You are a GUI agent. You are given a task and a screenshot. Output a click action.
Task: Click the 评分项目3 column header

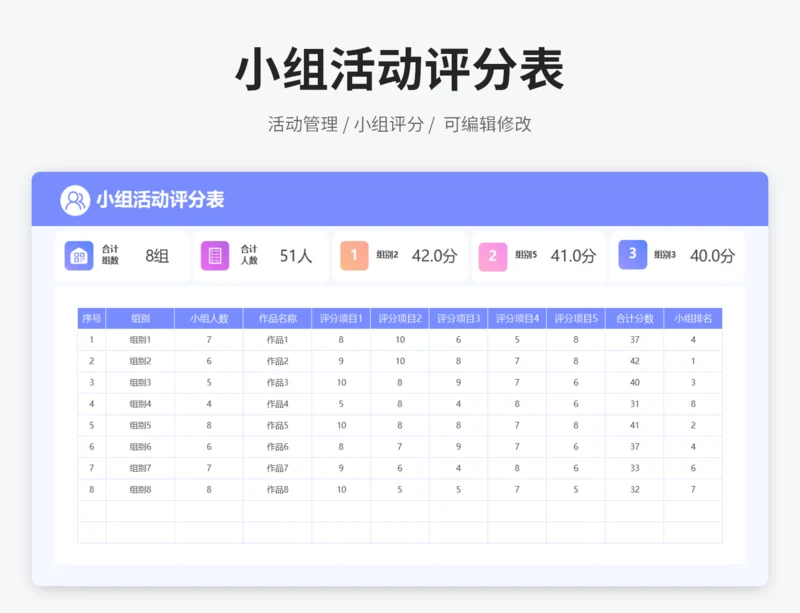tap(458, 318)
